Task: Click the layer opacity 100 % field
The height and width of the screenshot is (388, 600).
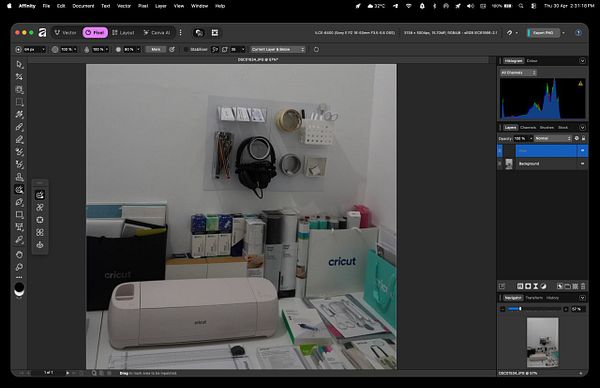Action: [x=521, y=138]
